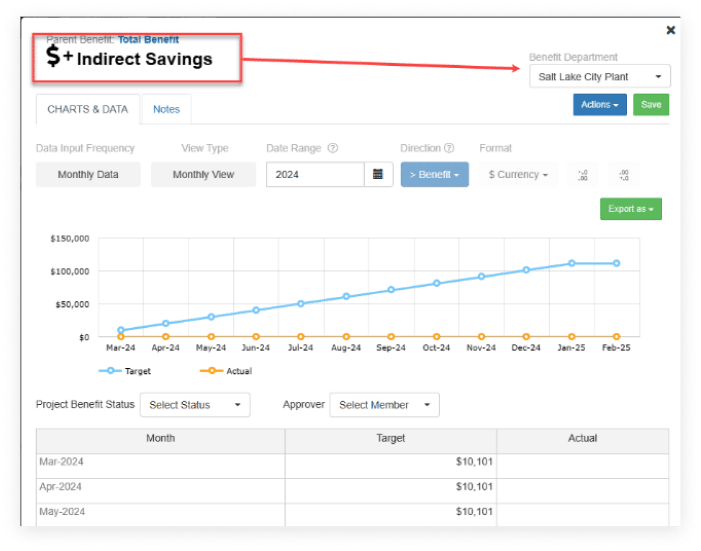Click the Mar-2024 Target value cell
Screen dimensions: 701x551
coord(391,466)
